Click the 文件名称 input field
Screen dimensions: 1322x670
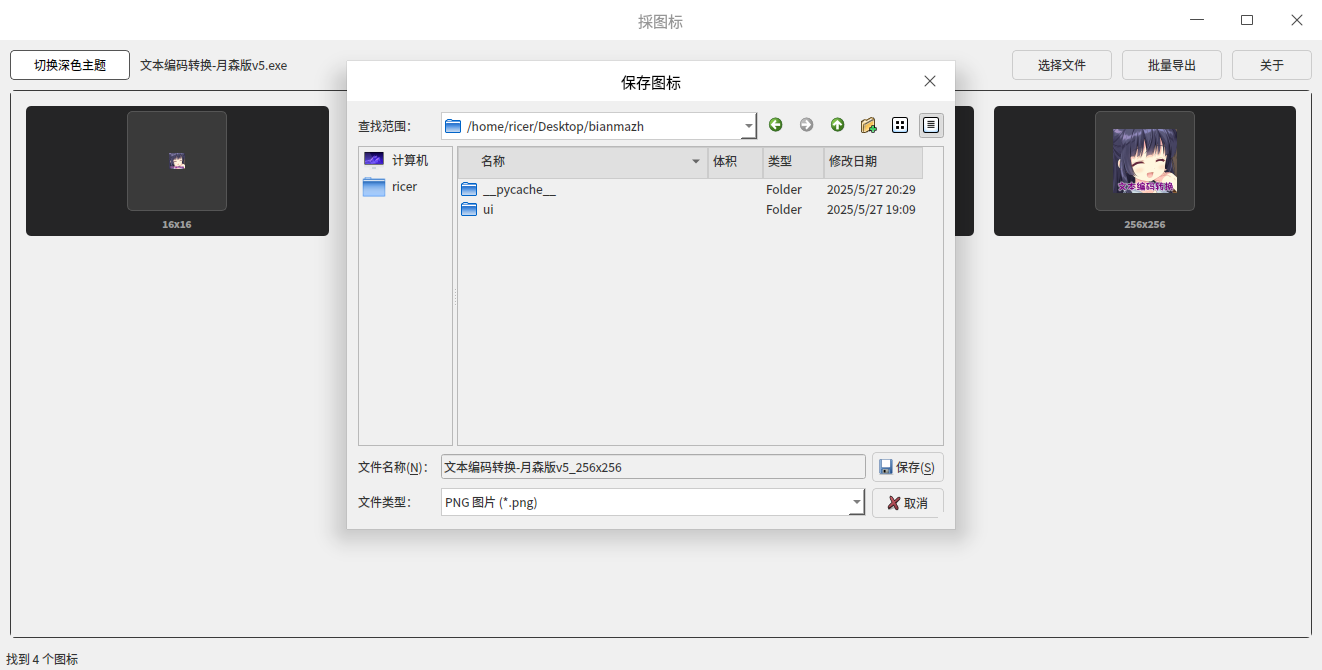pos(653,467)
